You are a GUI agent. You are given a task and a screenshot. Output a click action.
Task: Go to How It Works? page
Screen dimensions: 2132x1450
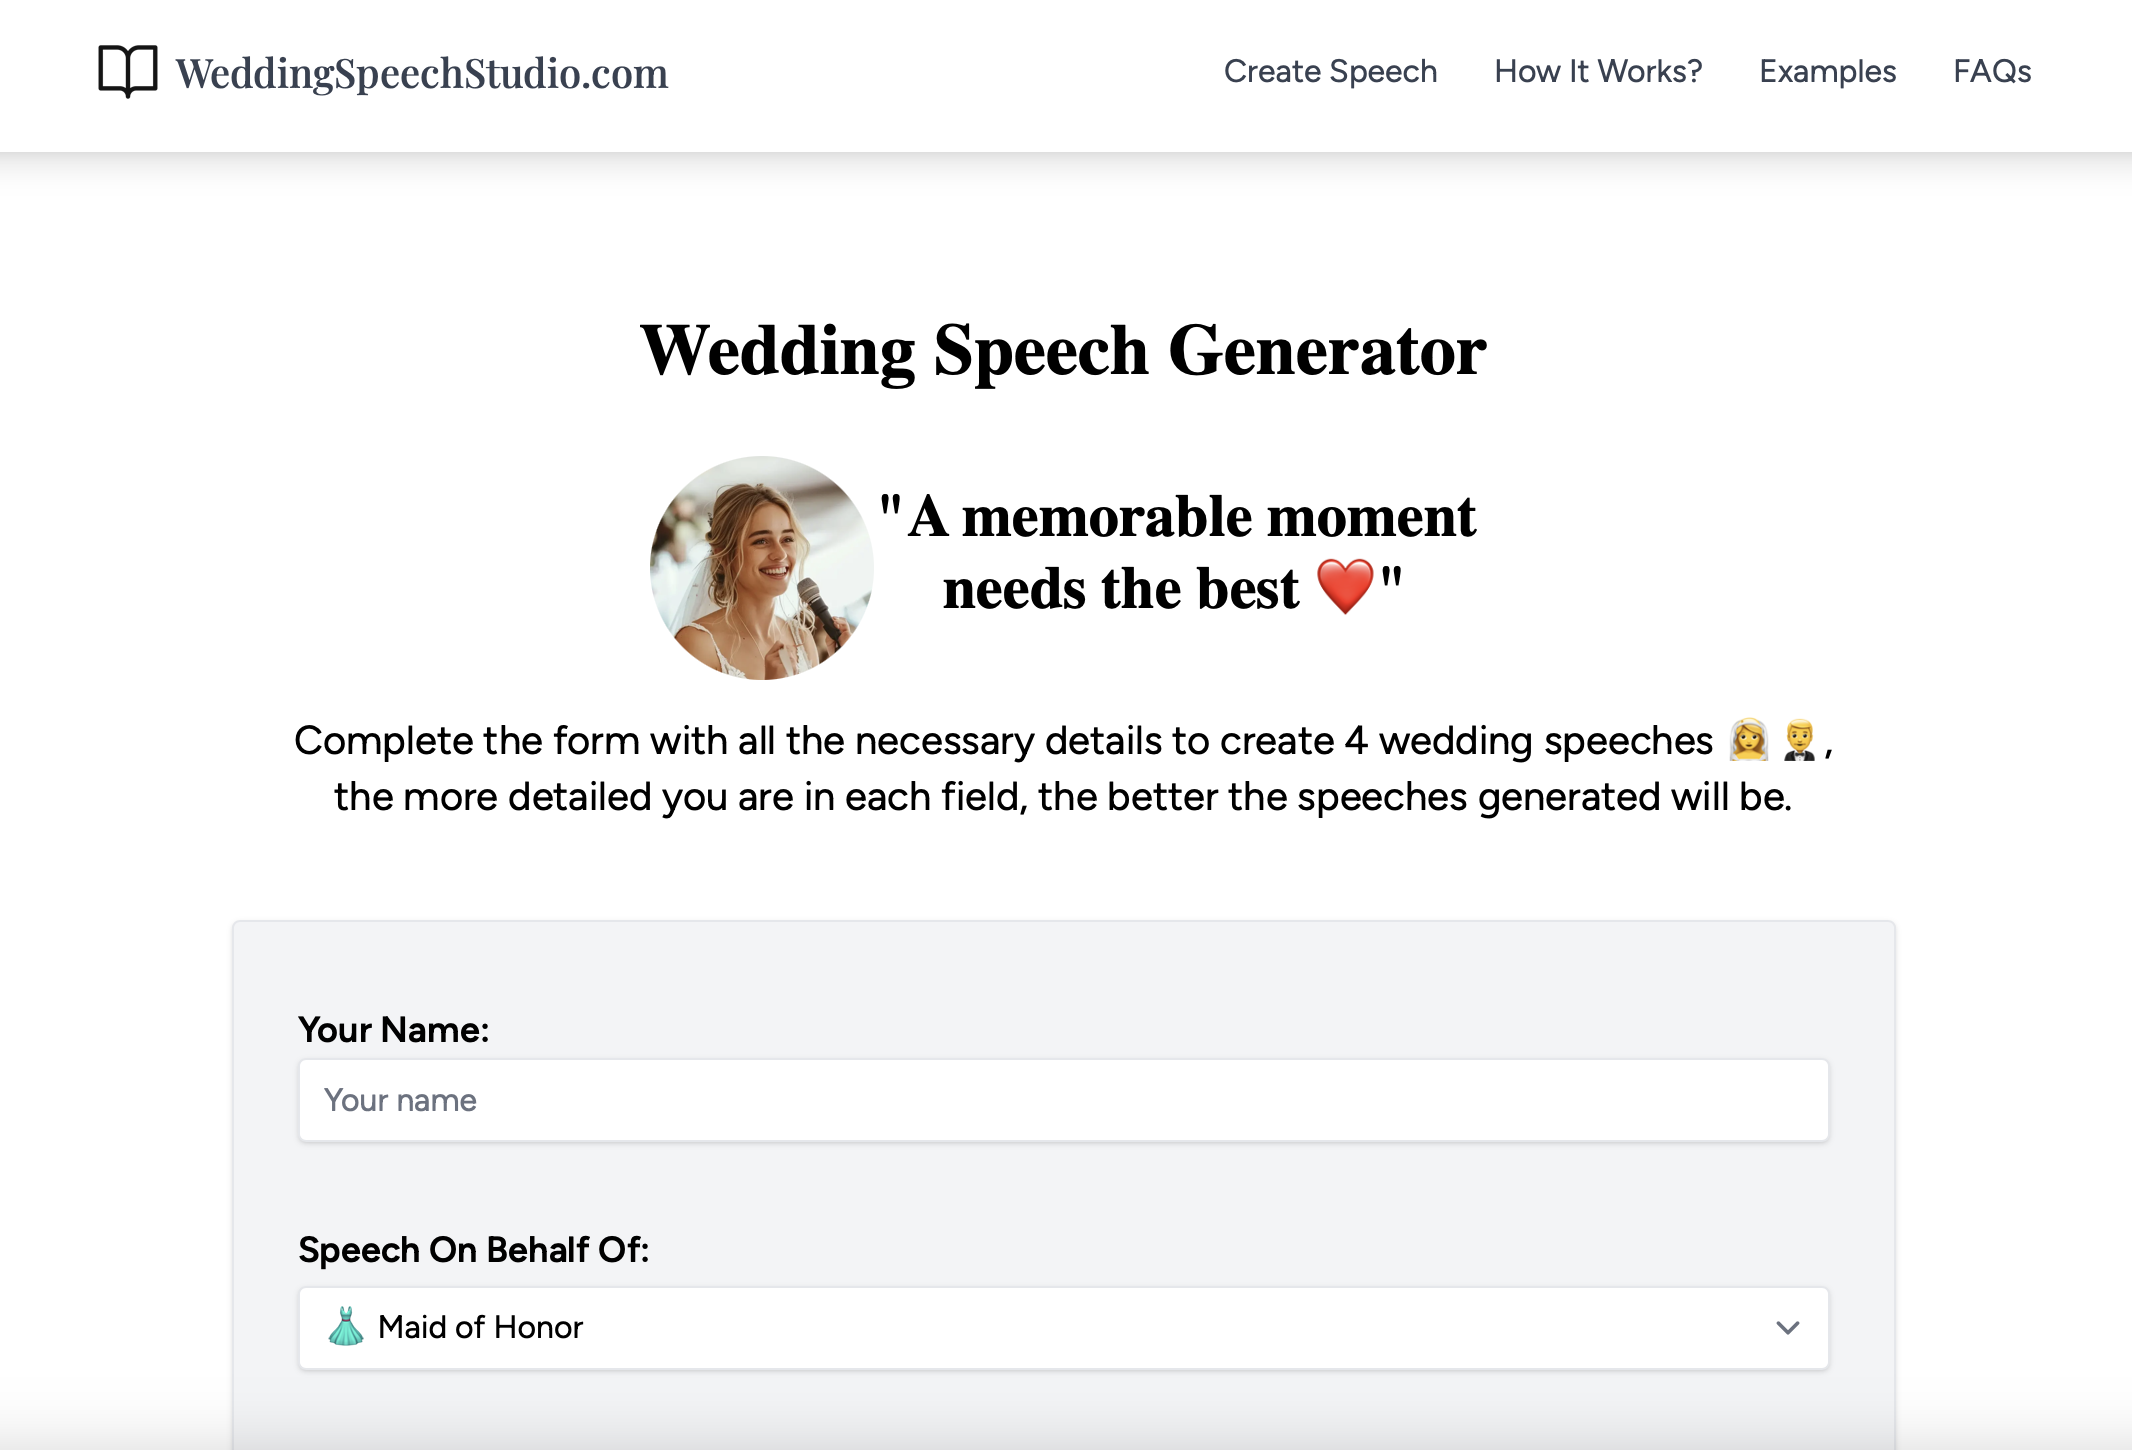pos(1597,72)
